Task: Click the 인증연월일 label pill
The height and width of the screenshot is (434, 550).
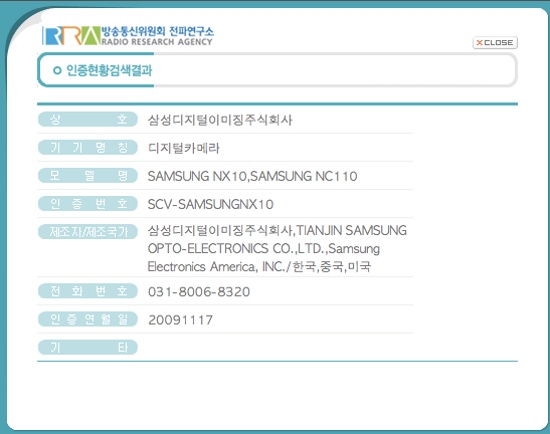Action: [x=88, y=319]
